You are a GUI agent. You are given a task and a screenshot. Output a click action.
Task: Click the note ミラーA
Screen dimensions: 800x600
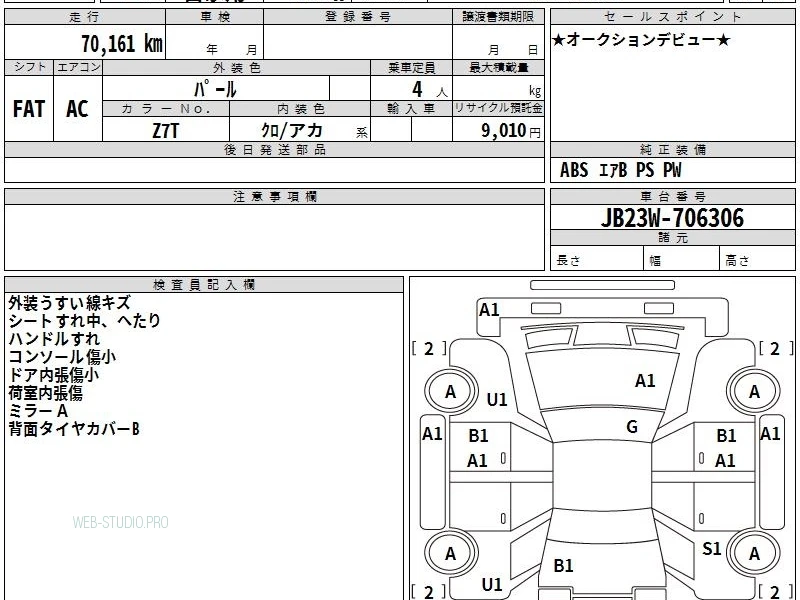pyautogui.click(x=38, y=411)
